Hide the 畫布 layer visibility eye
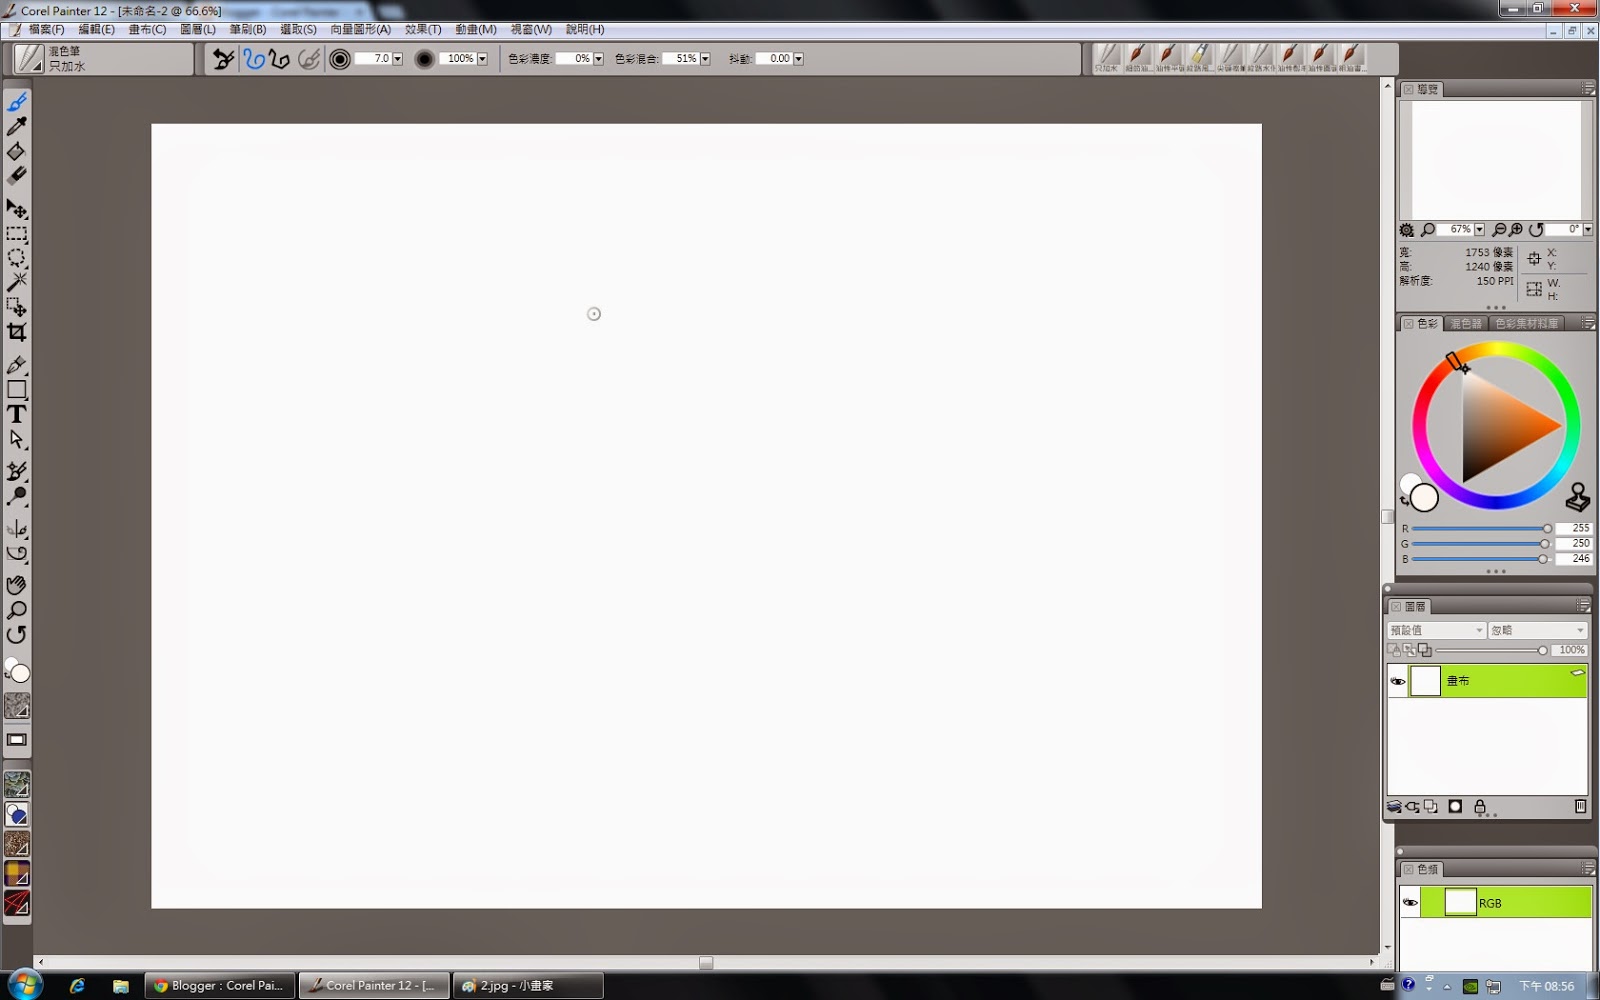The image size is (1600, 1000). click(1397, 681)
